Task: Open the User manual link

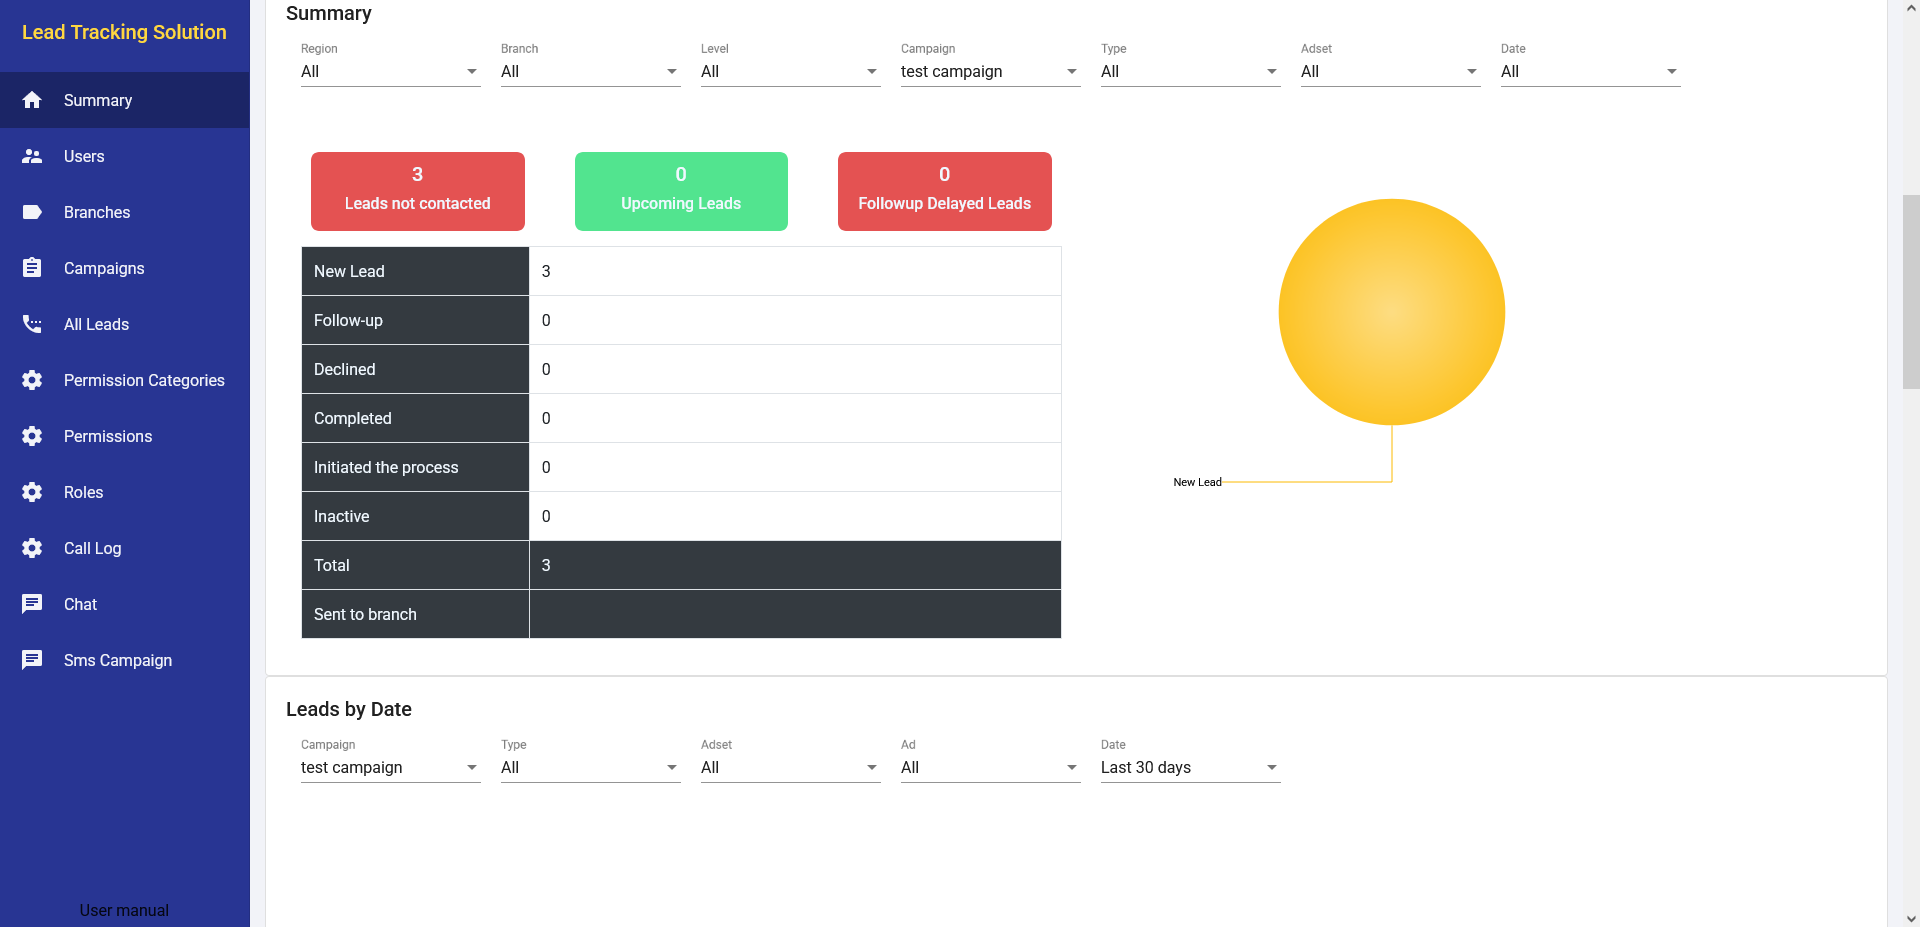Action: pos(124,910)
